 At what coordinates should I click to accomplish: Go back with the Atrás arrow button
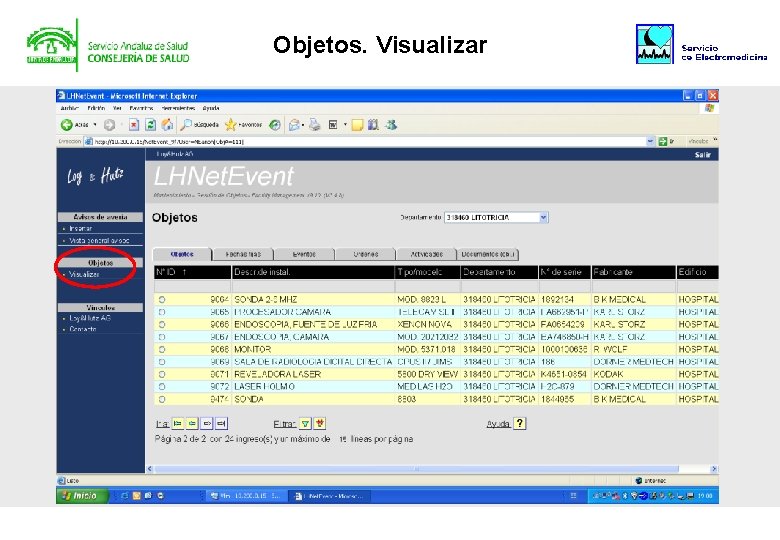point(74,125)
